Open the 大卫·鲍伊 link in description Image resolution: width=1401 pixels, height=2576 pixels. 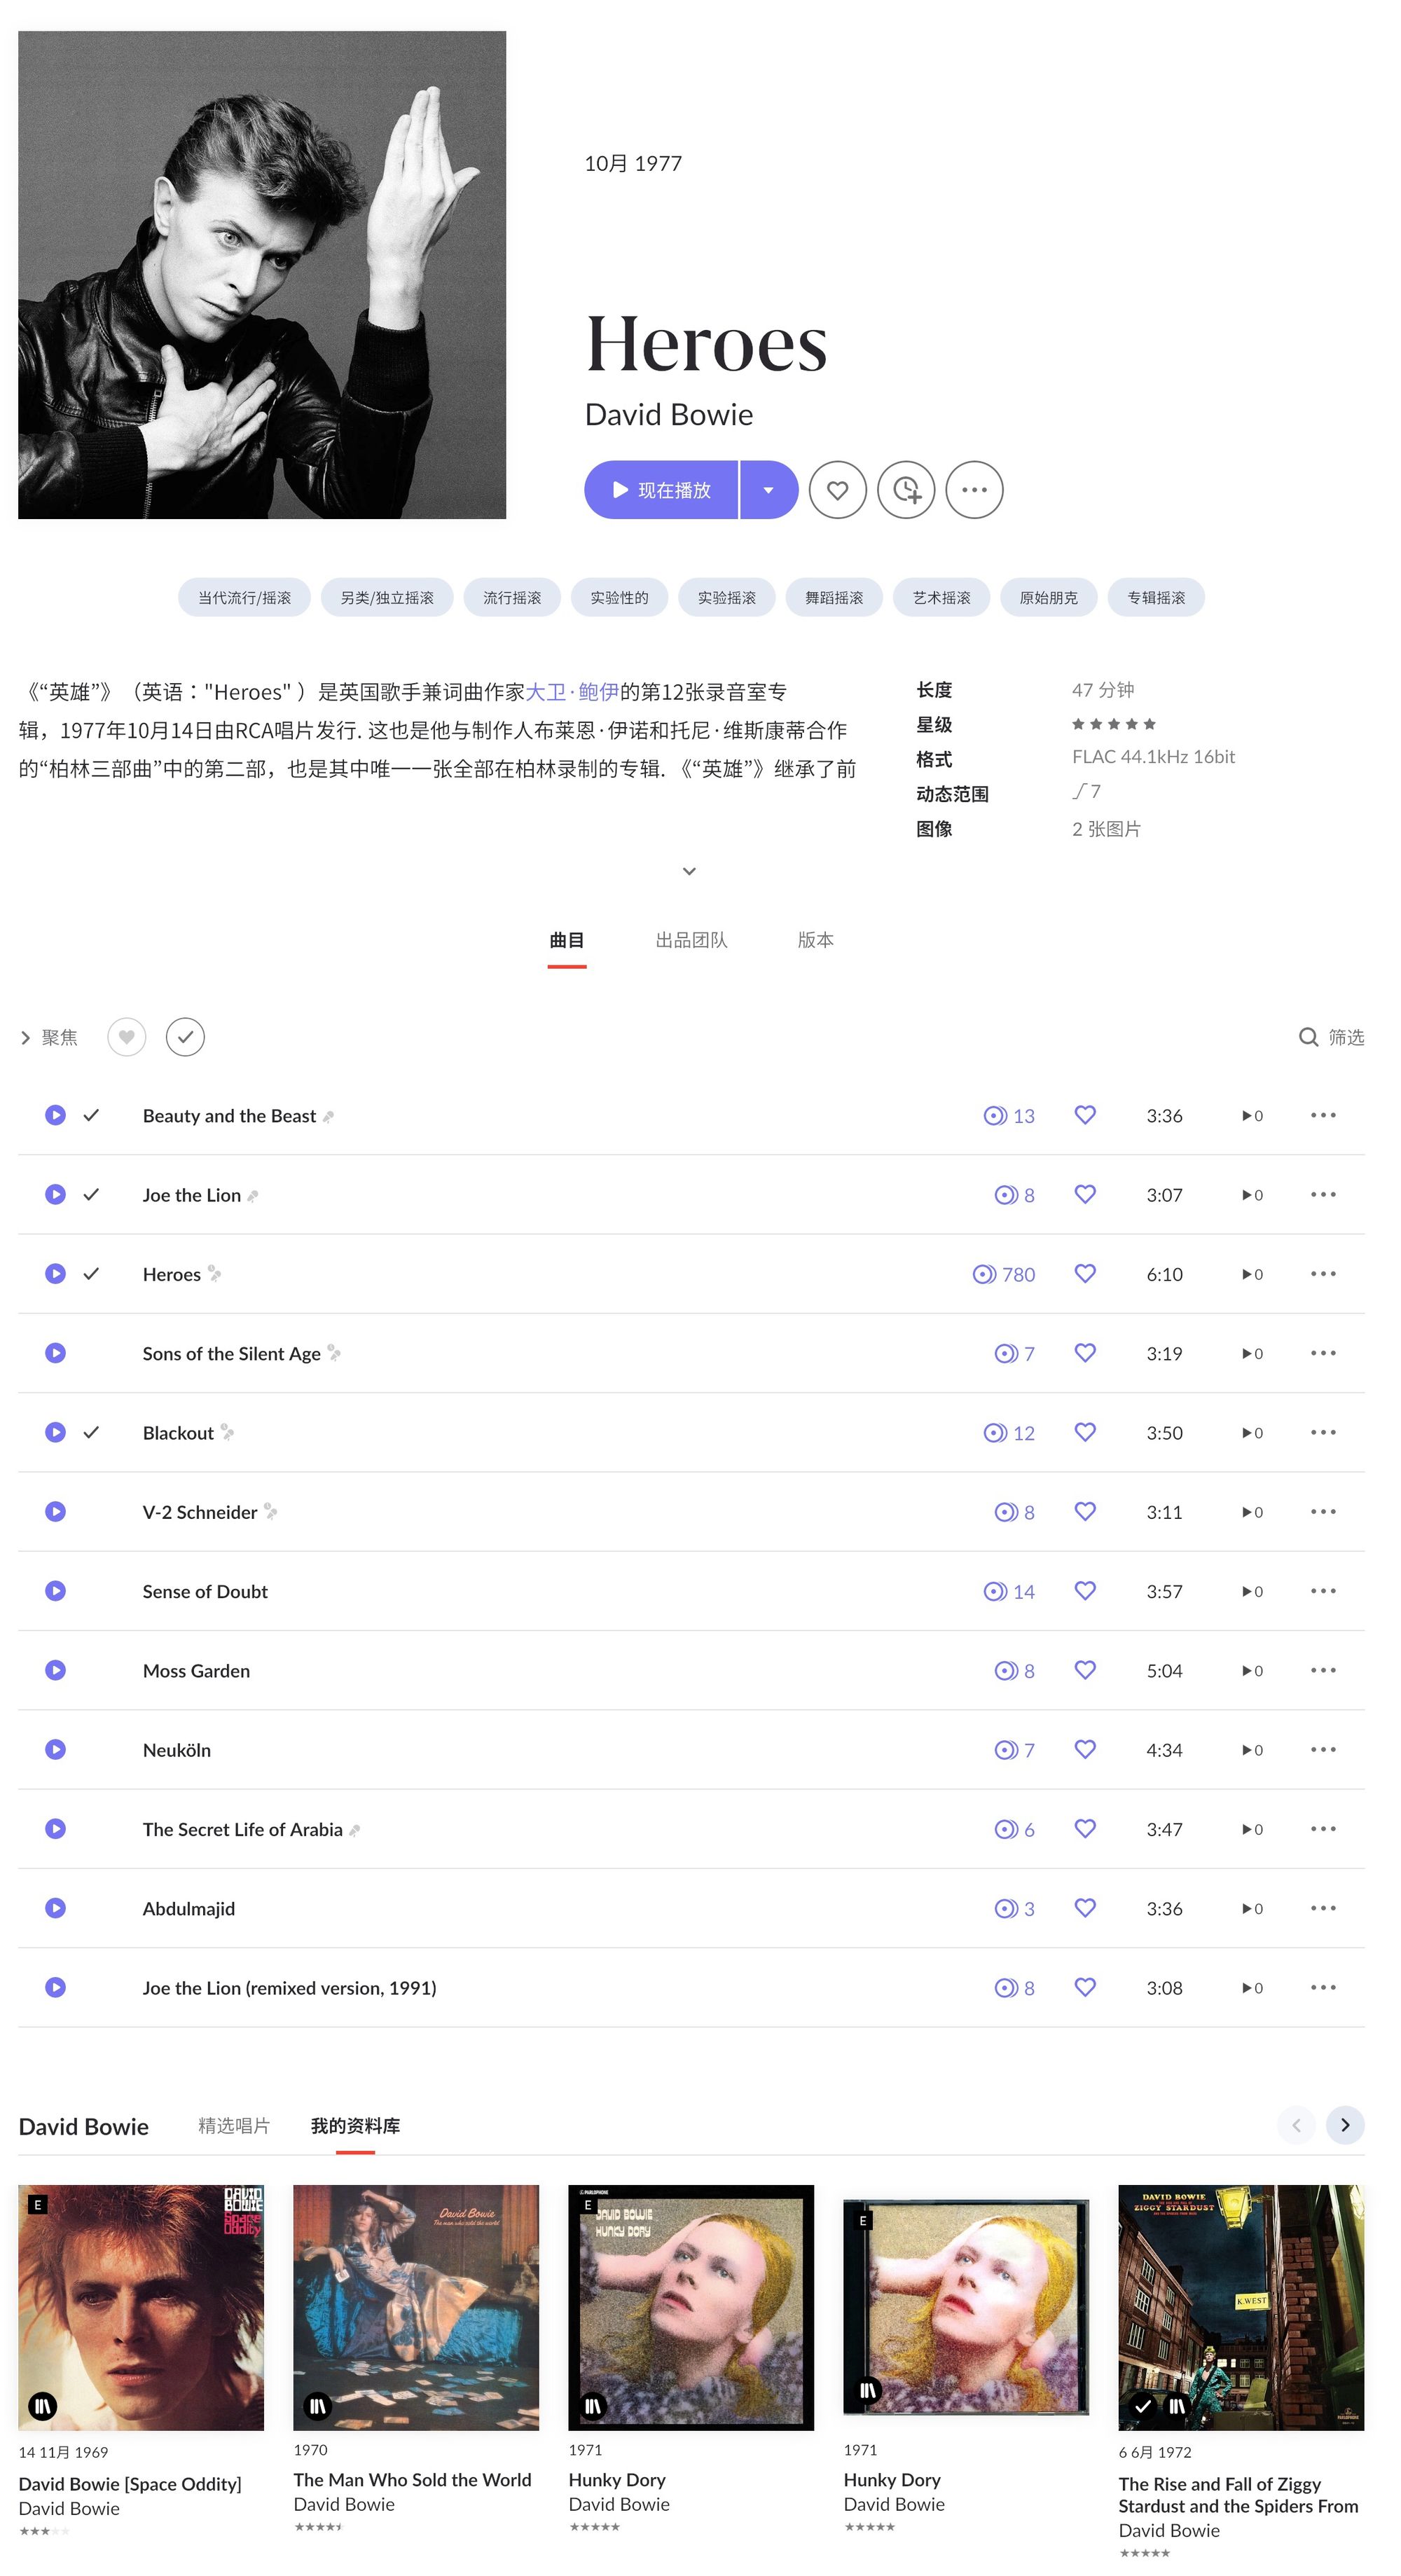tap(572, 692)
